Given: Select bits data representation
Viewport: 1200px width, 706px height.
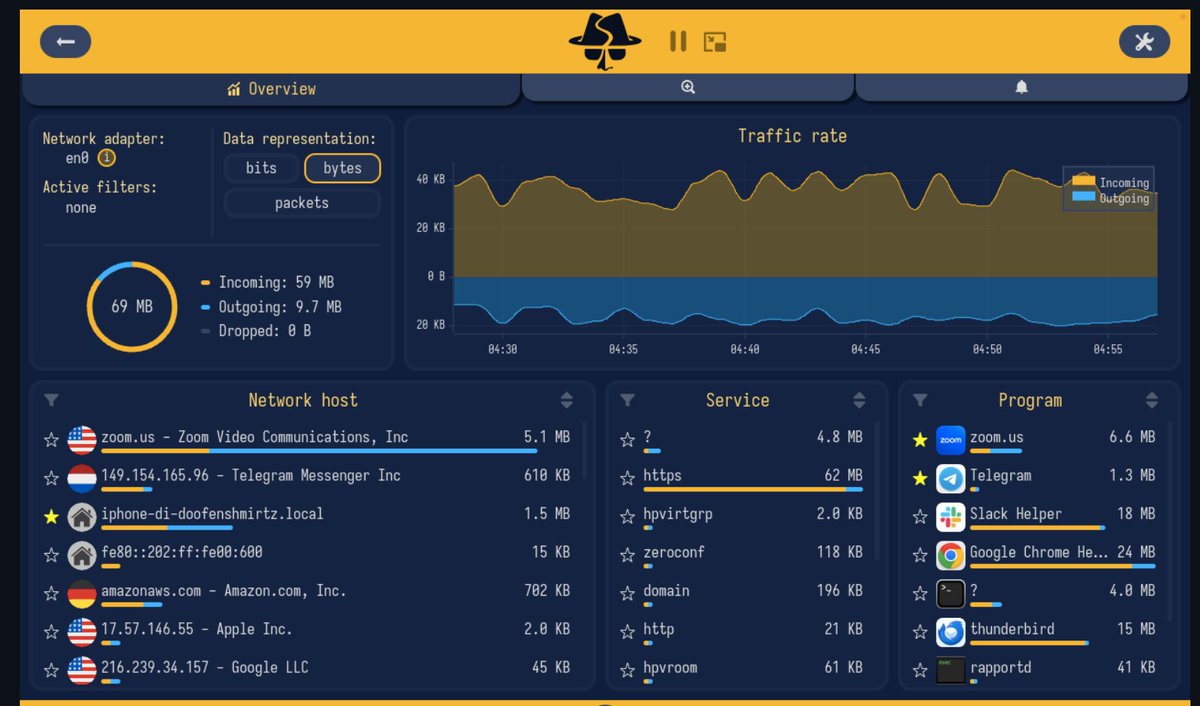Looking at the screenshot, I should pos(261,168).
